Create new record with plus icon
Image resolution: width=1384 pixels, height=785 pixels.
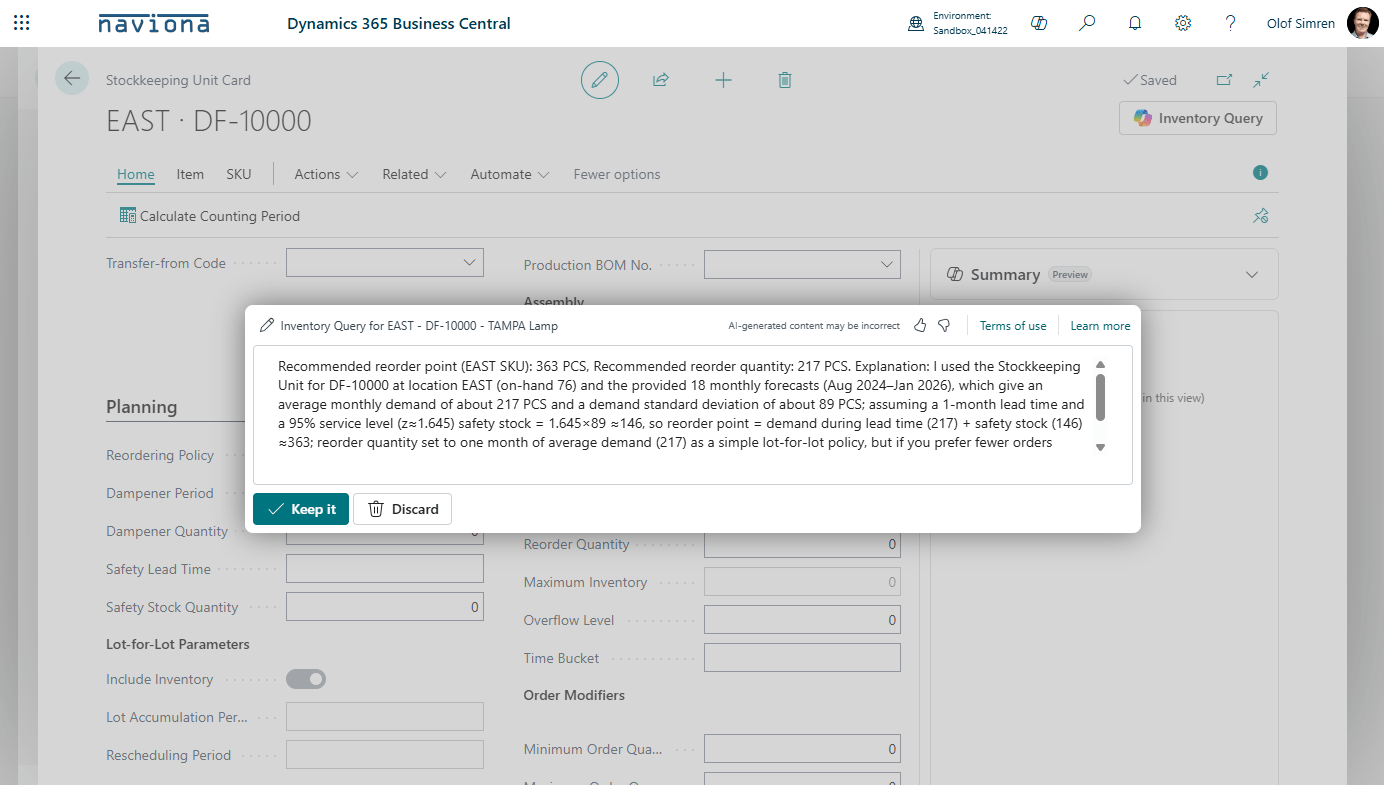tap(723, 80)
